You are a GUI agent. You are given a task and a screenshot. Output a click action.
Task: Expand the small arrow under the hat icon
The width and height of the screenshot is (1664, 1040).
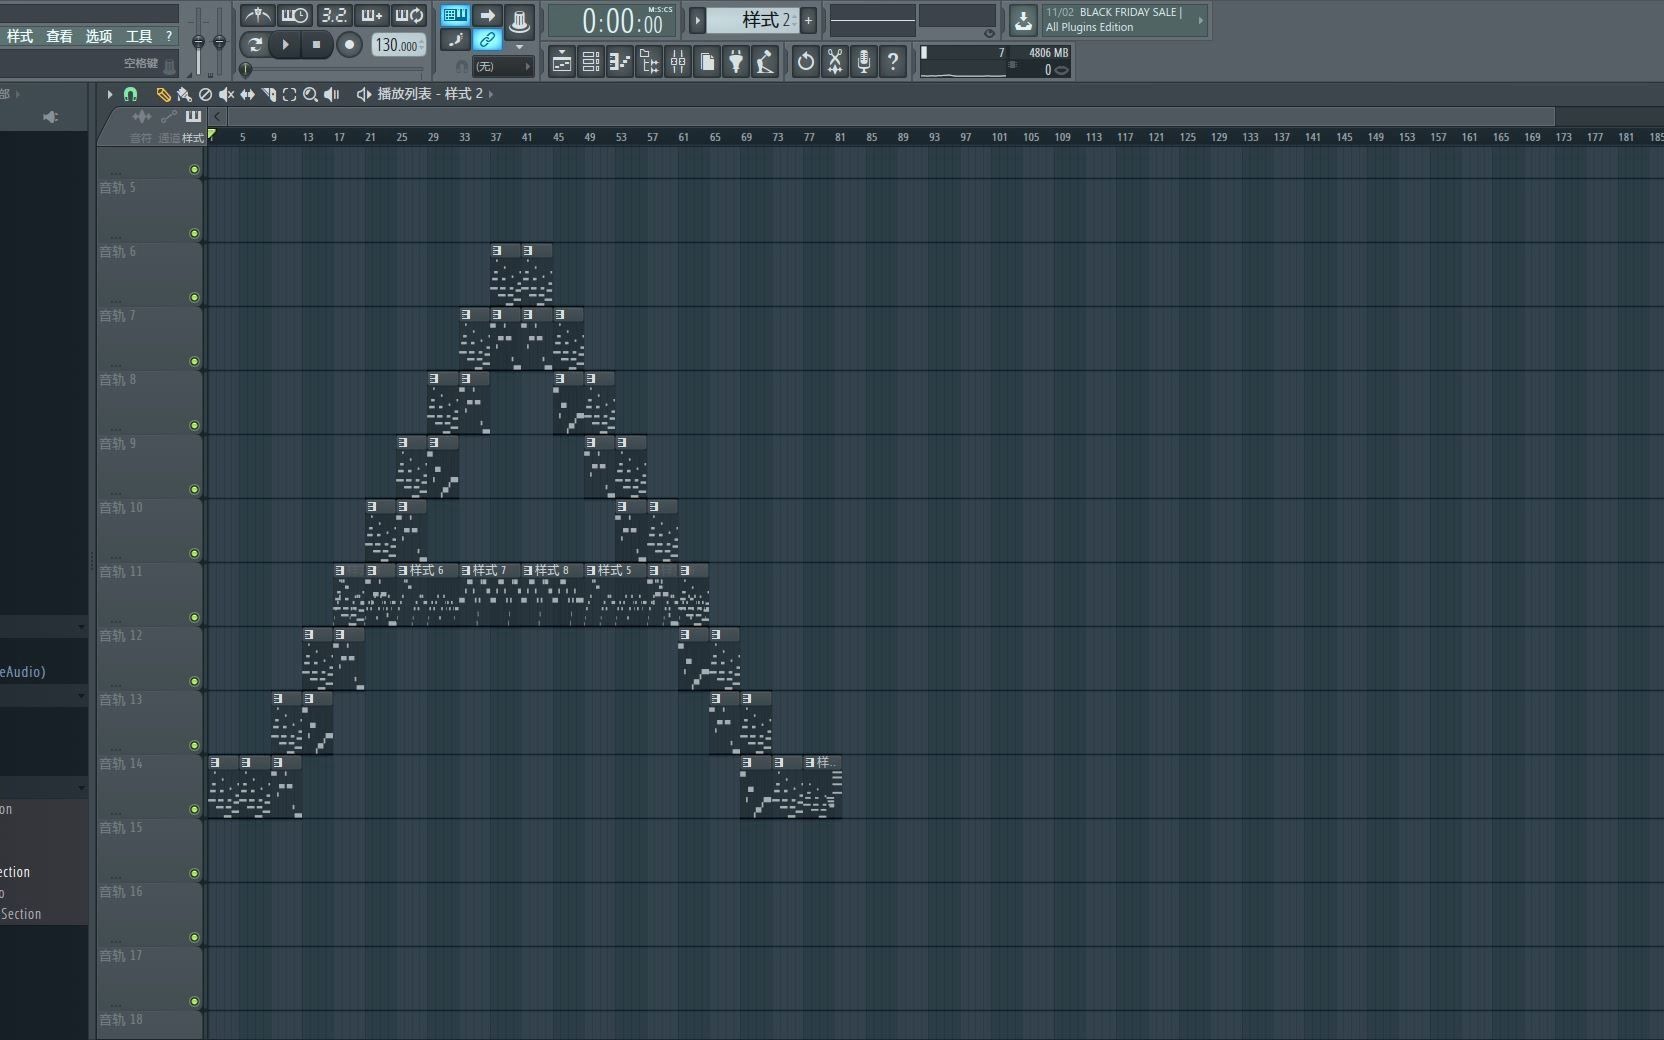point(519,46)
